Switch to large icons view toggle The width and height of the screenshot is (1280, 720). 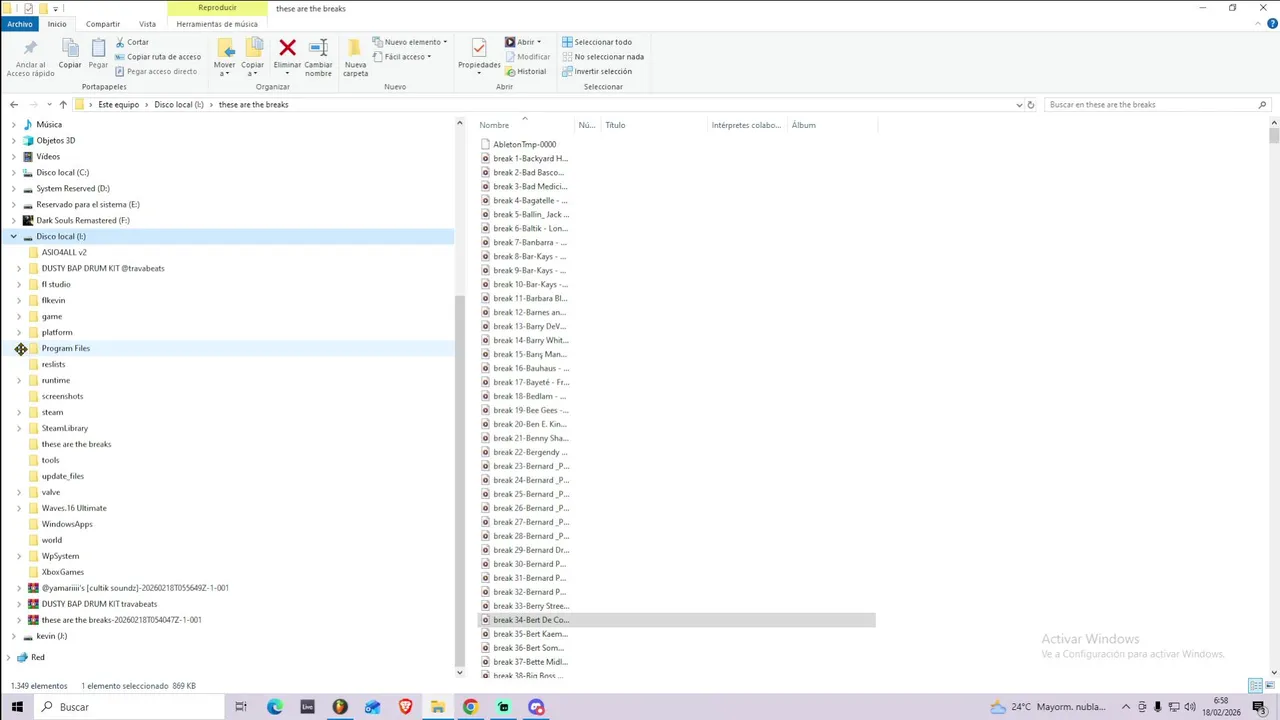click(1269, 686)
